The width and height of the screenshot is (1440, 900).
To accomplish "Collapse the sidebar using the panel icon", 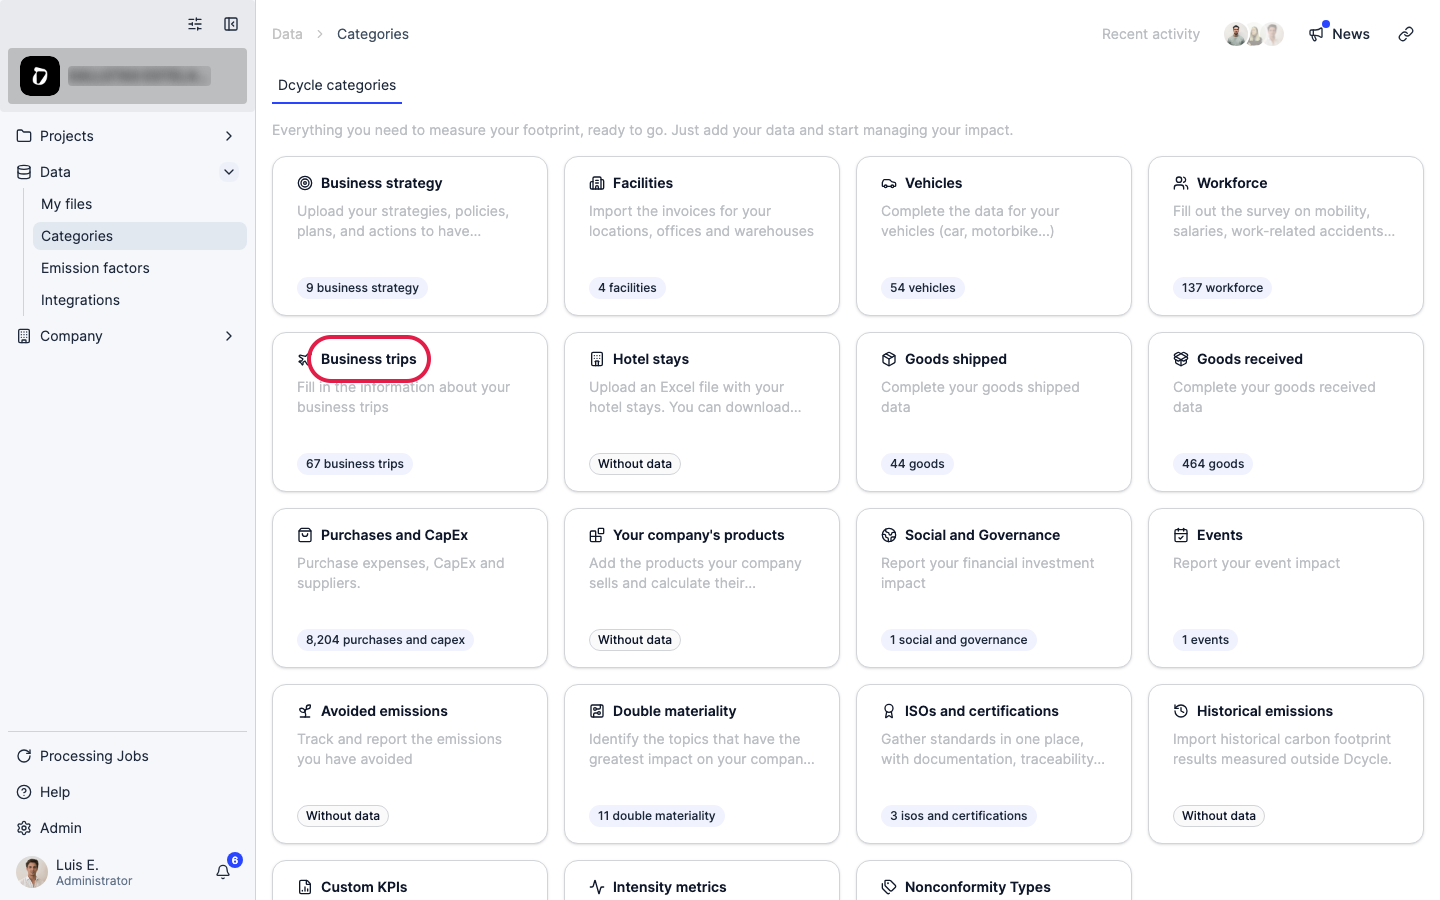I will tap(231, 24).
